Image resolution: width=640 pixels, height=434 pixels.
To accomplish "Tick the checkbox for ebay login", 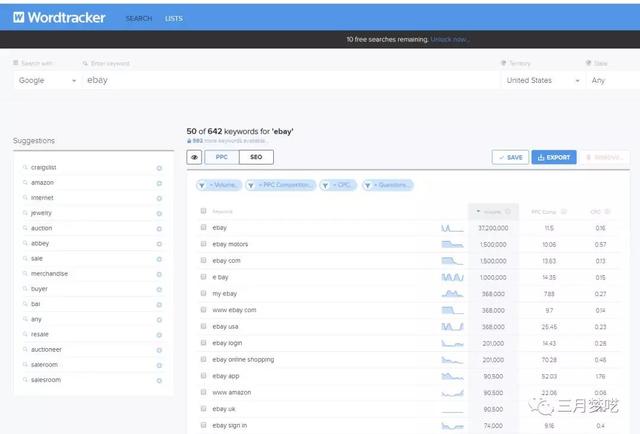I will tap(203, 343).
